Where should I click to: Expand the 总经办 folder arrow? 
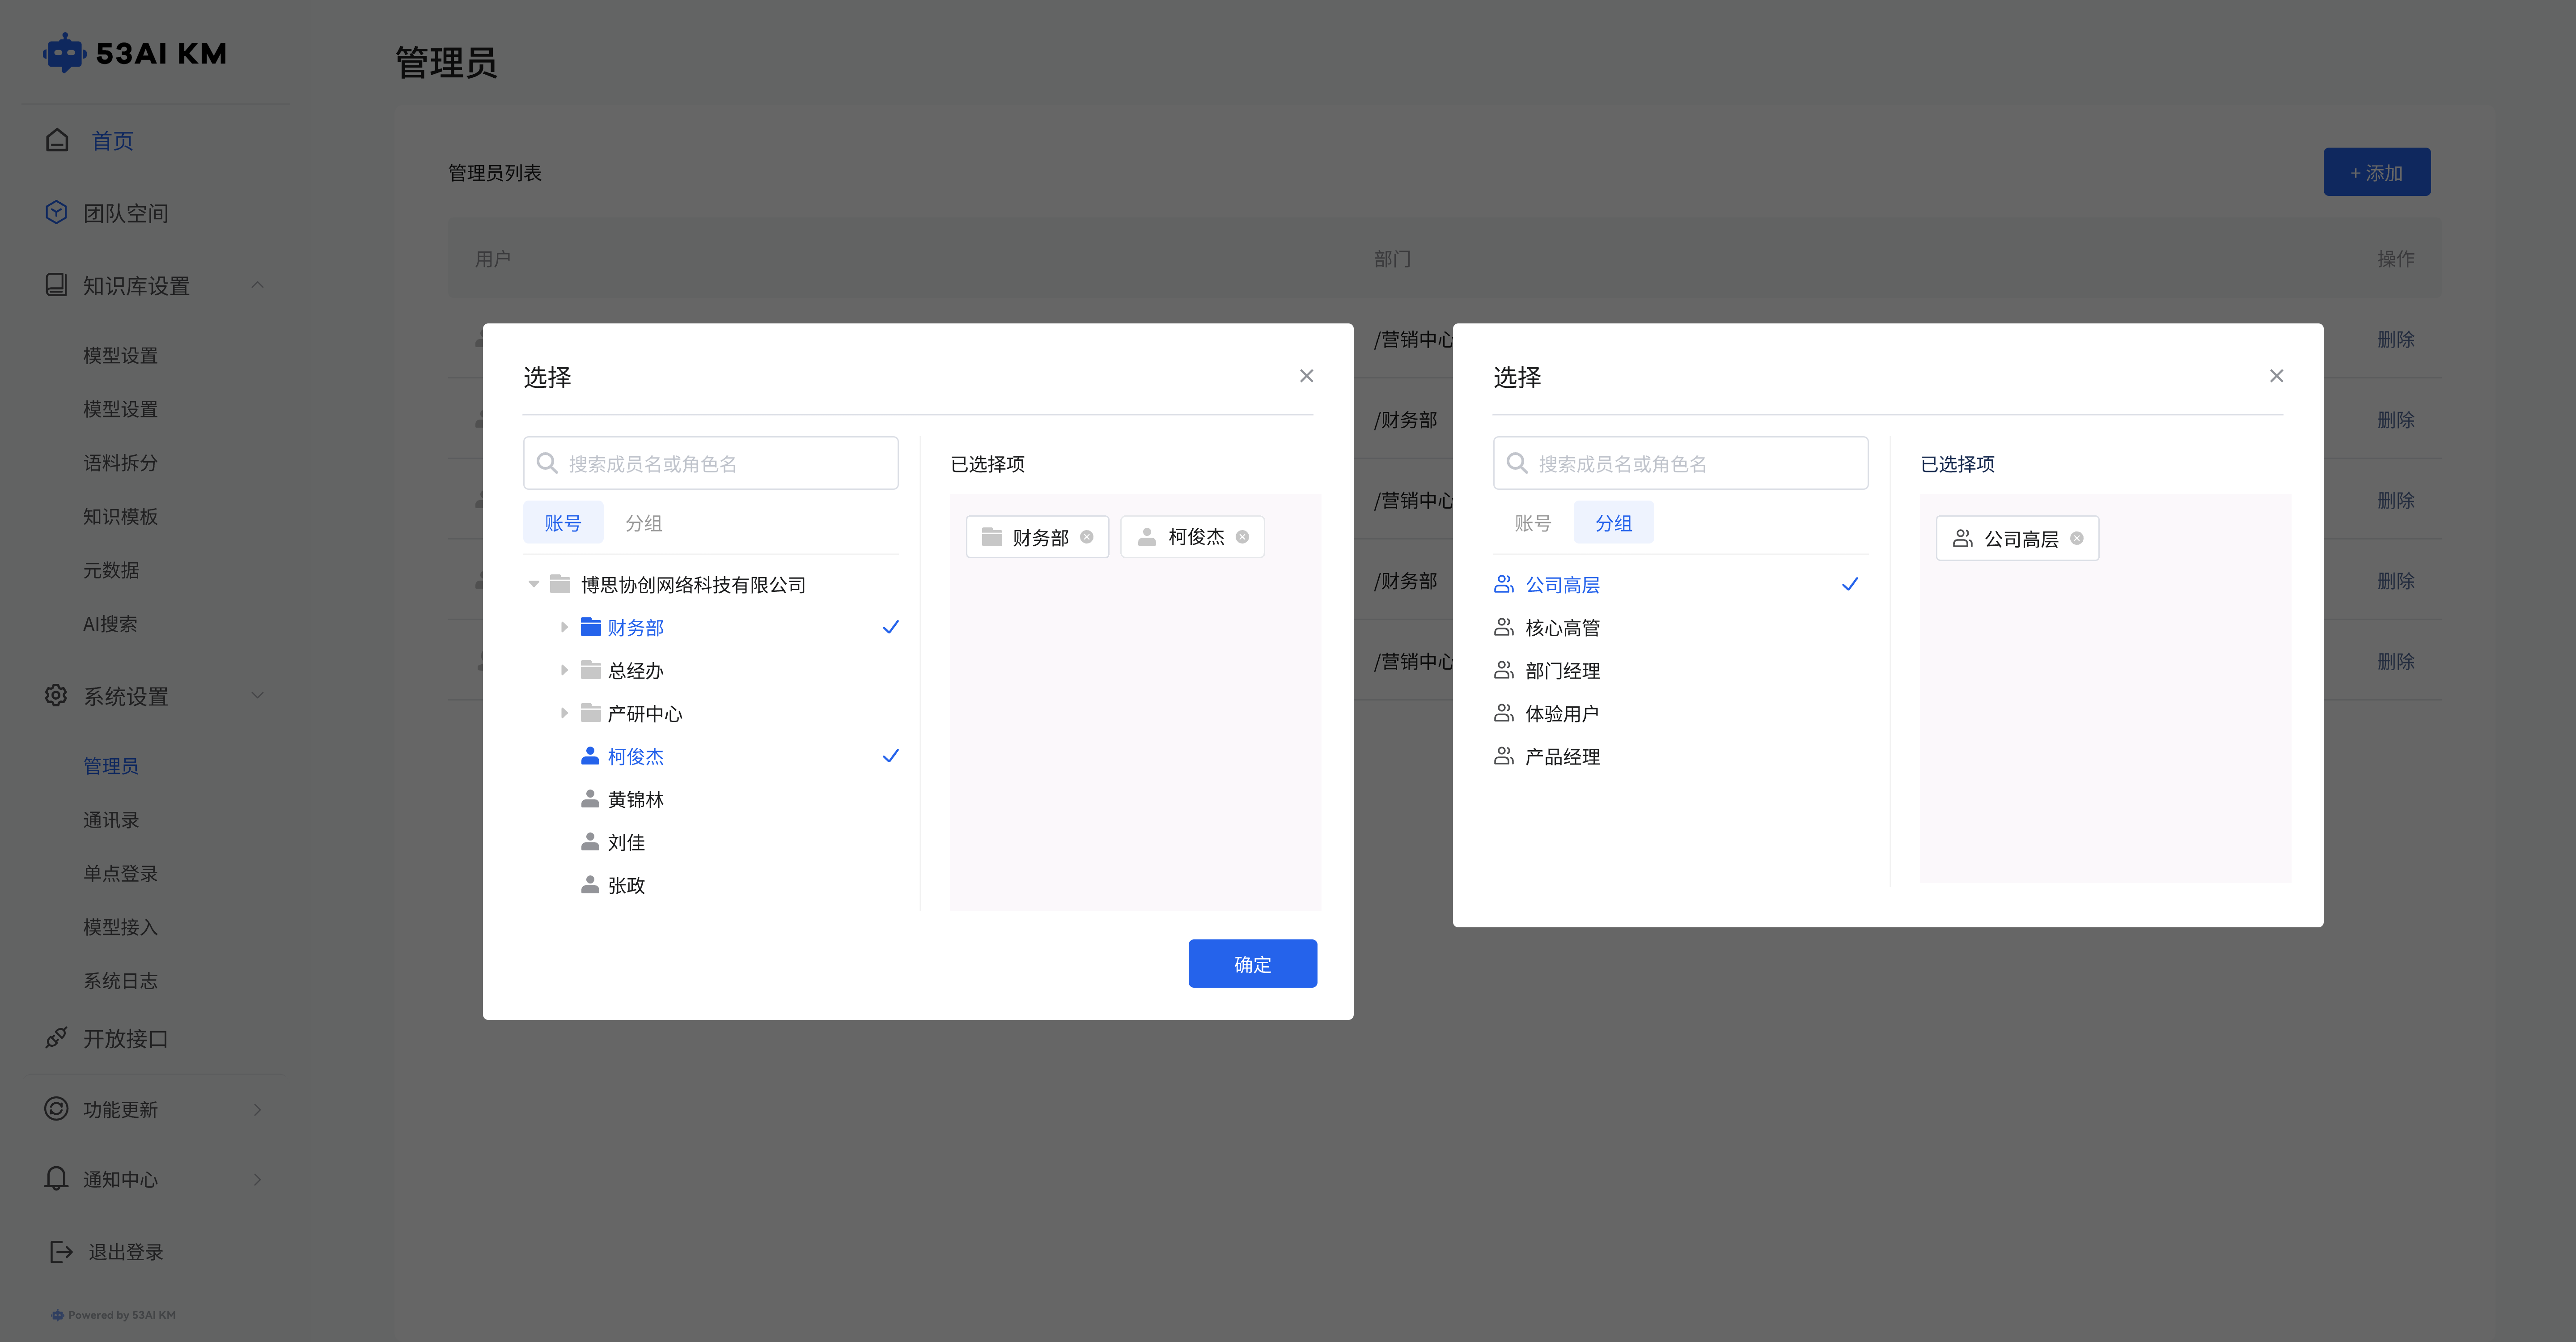[564, 670]
